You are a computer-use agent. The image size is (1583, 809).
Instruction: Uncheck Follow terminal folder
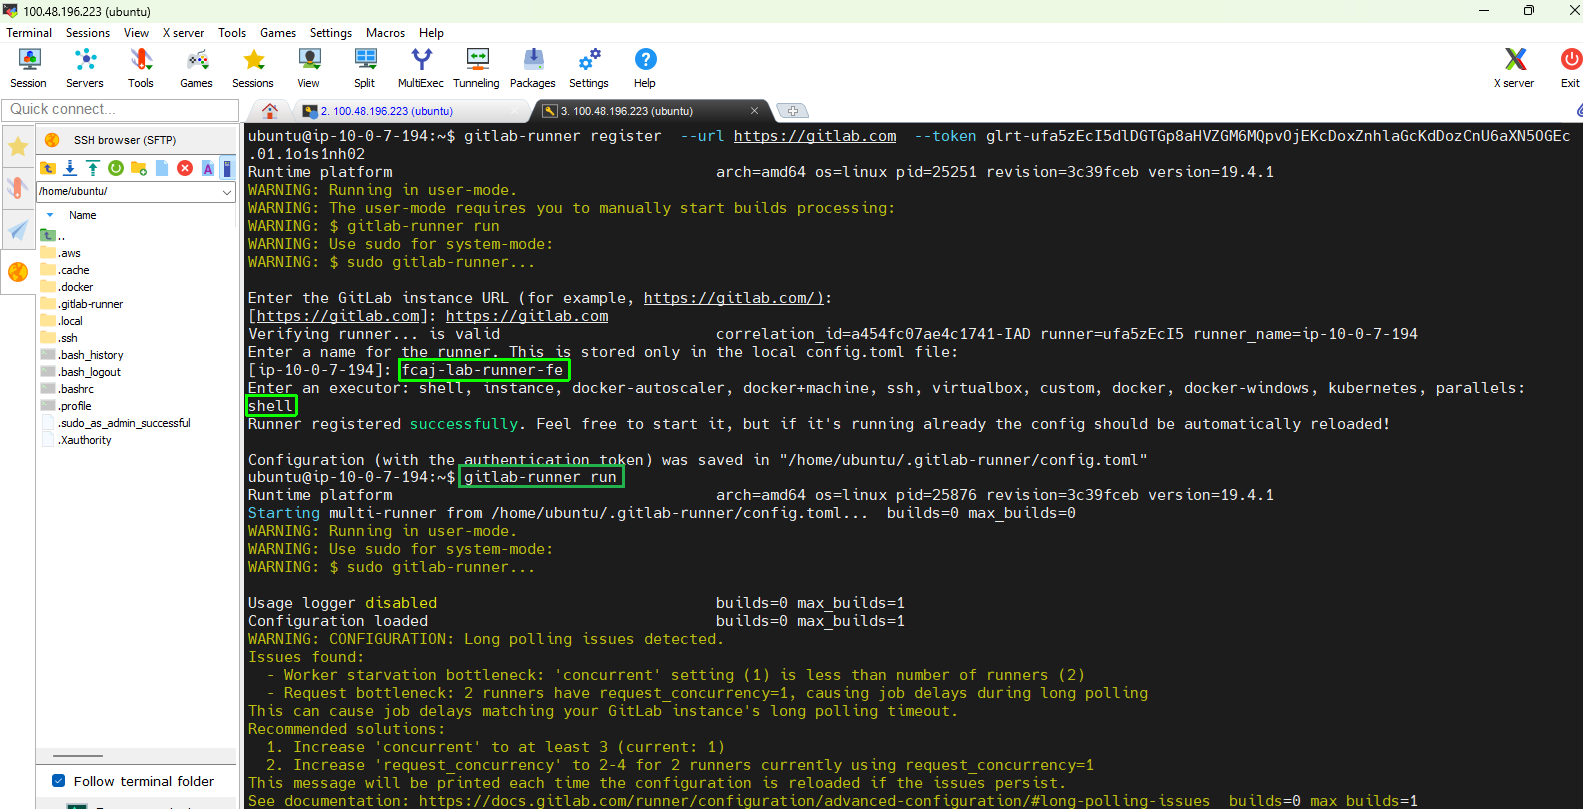pos(58,781)
